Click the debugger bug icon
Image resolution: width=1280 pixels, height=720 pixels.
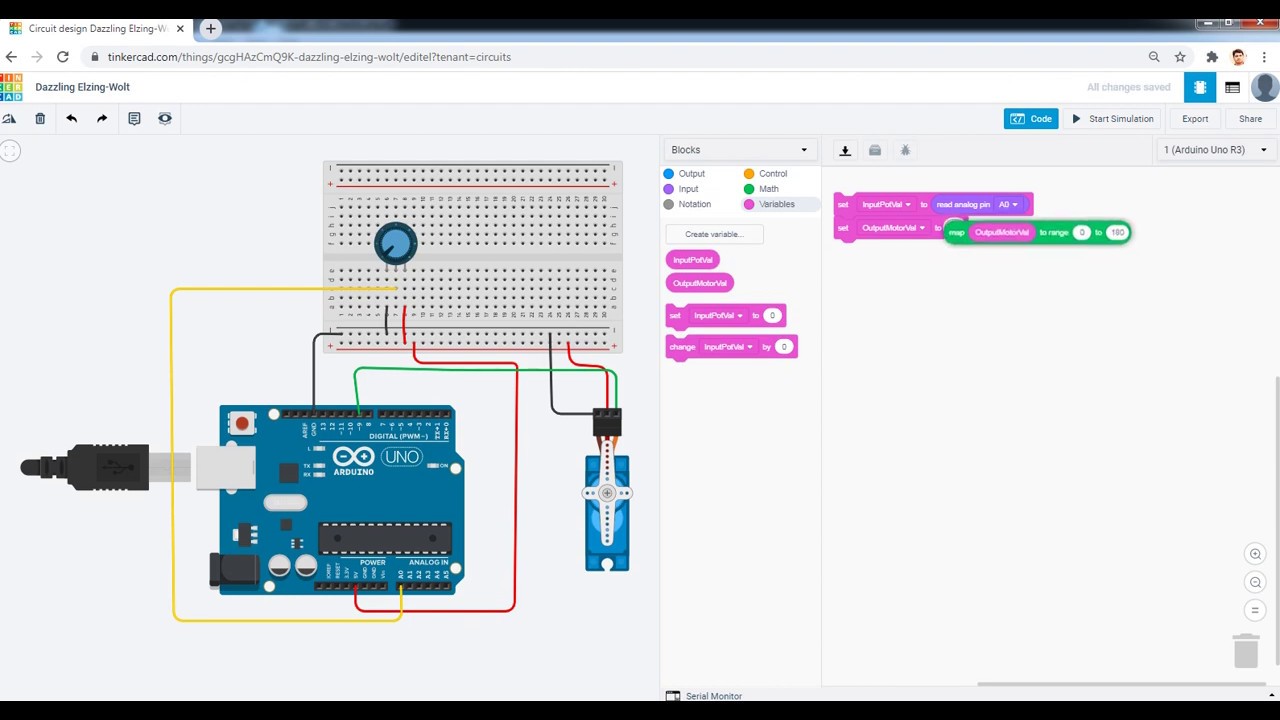pos(905,150)
